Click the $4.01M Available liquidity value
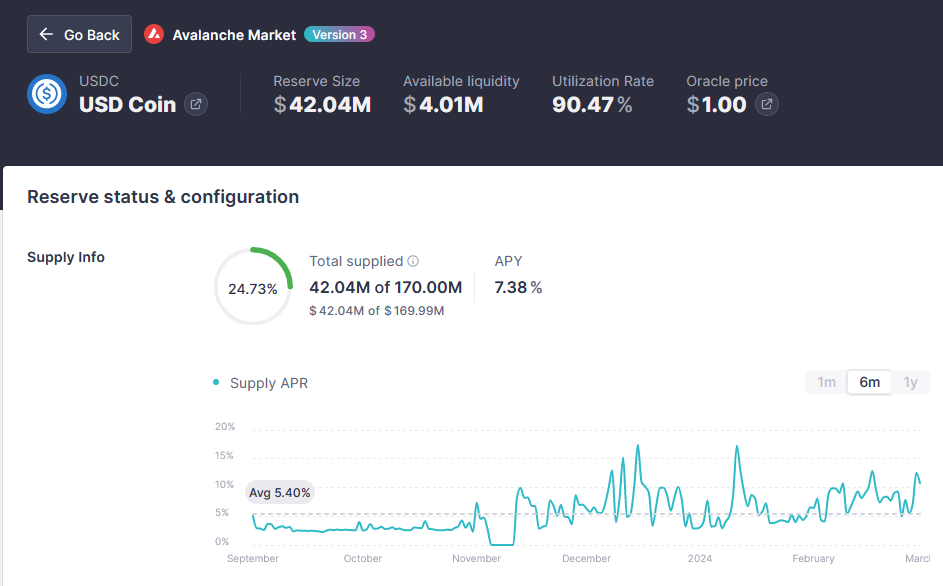Screen dimensions: 943x586 (443, 105)
